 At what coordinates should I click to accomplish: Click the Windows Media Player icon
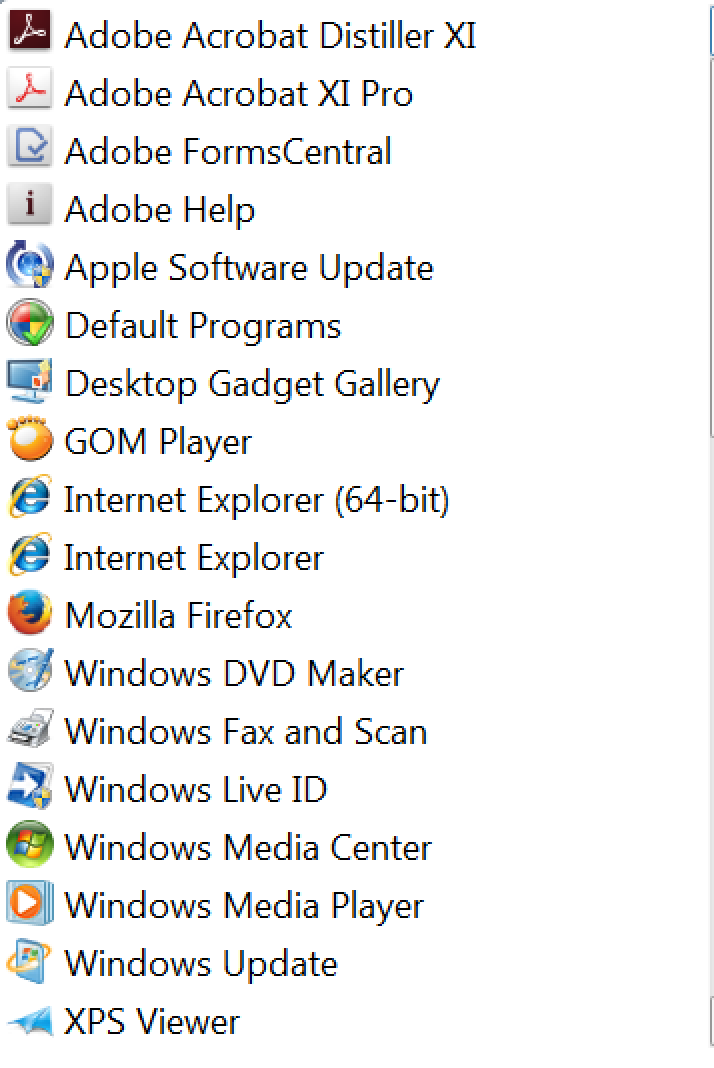tap(30, 905)
